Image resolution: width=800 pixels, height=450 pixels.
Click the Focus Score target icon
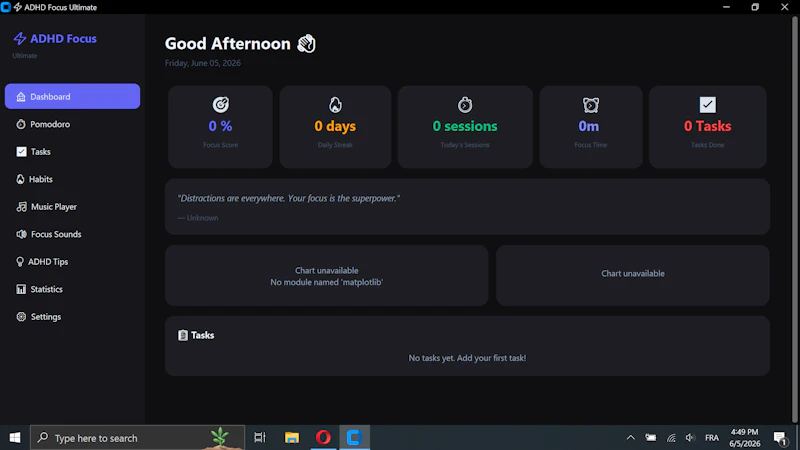220,105
